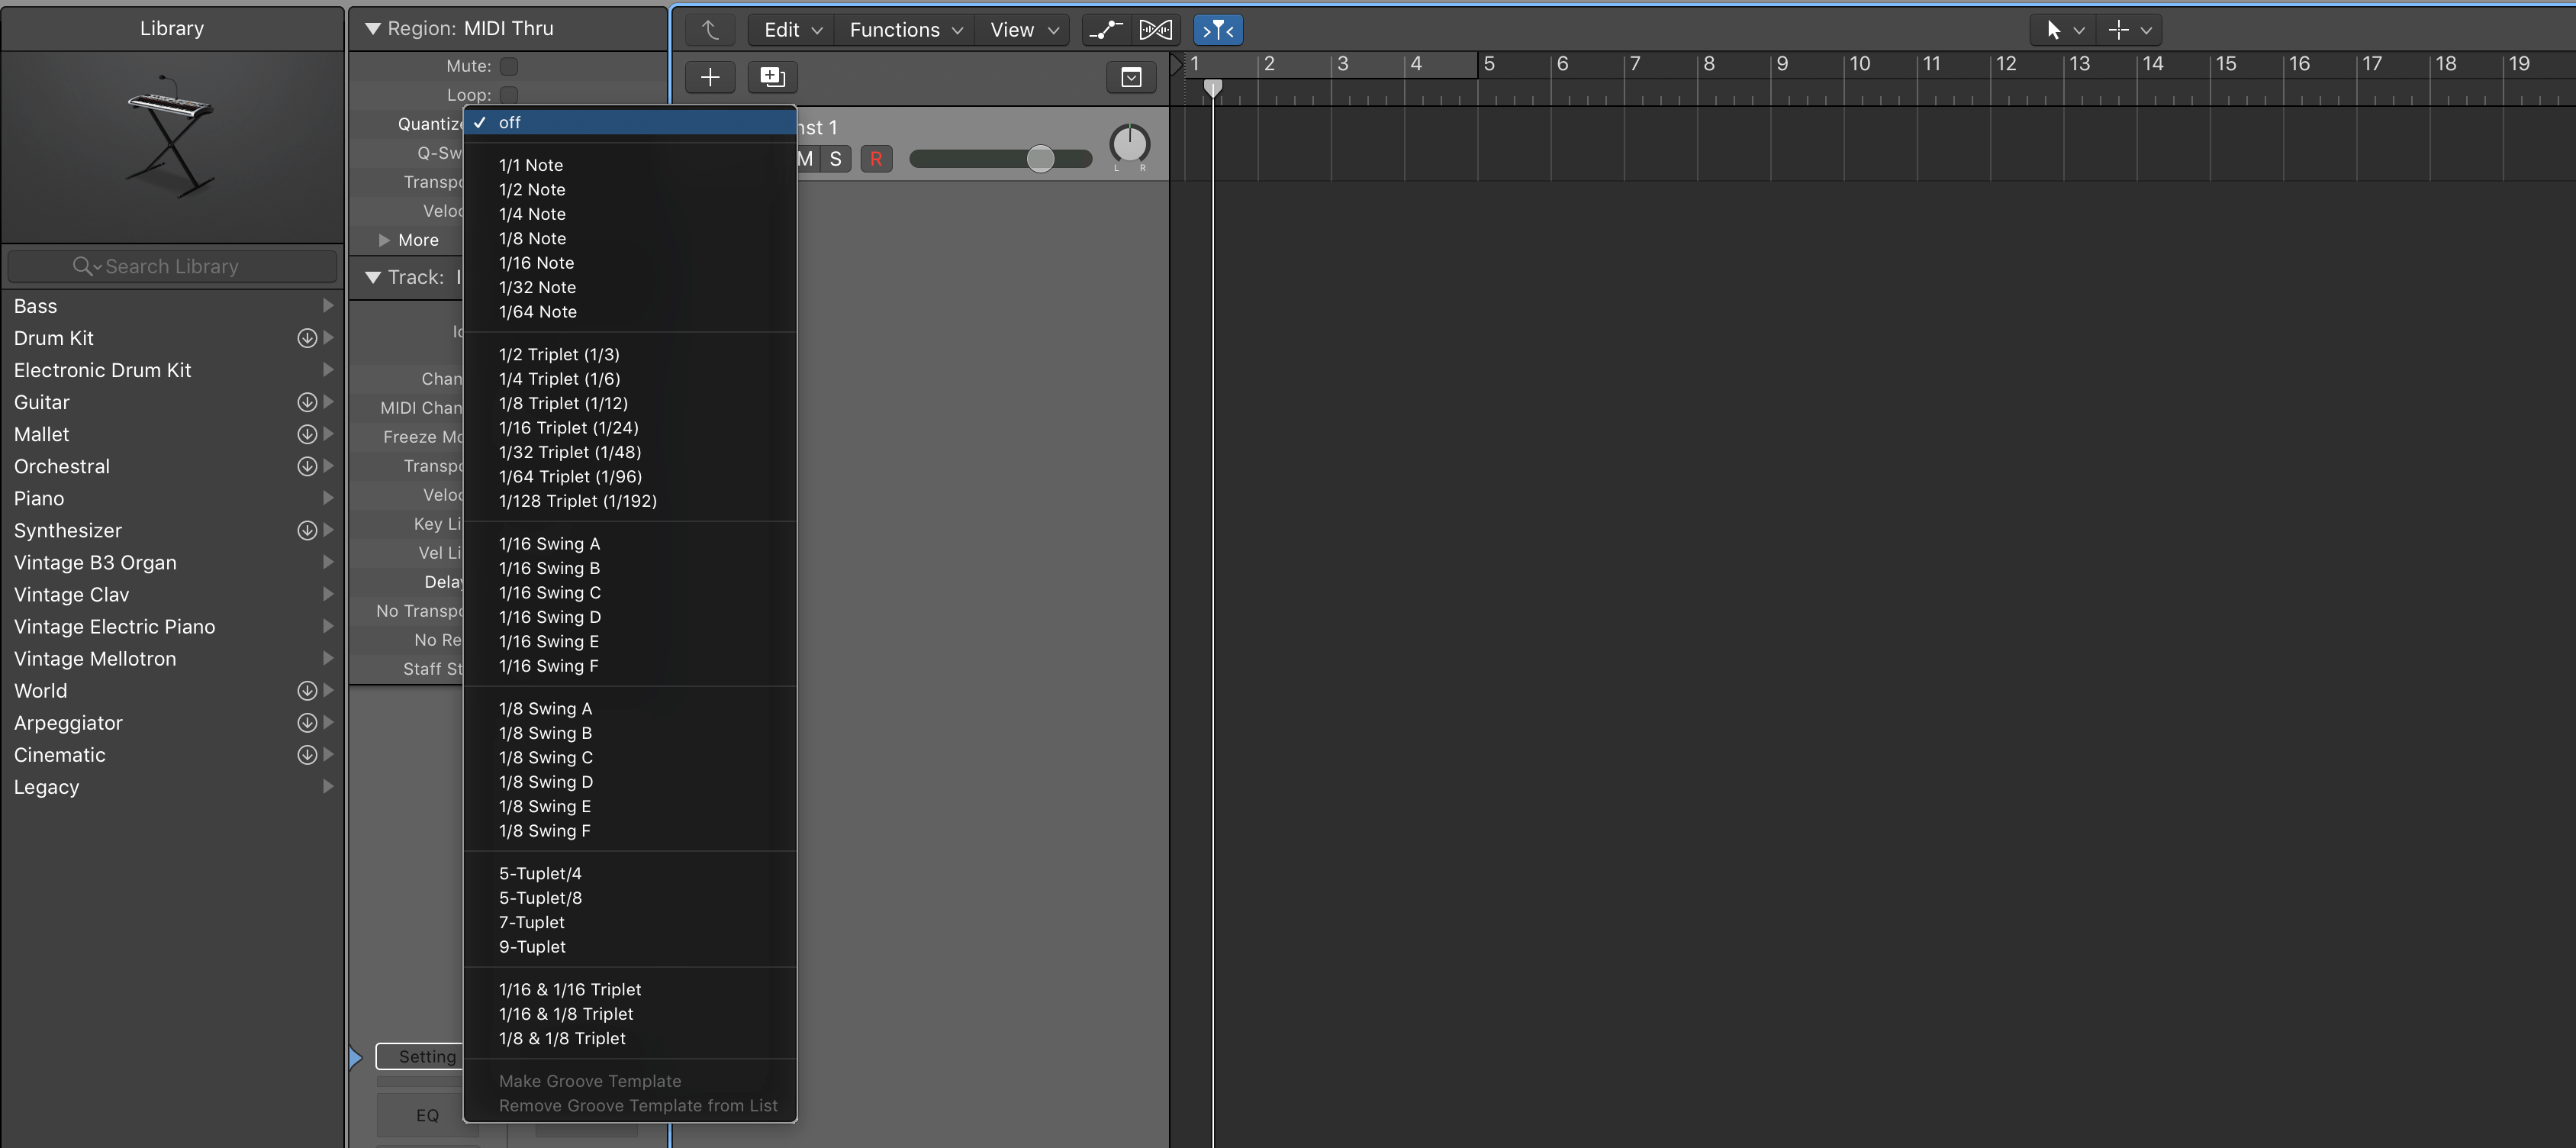Click the add track plus icon
The width and height of the screenshot is (2576, 1148).
pos(710,77)
